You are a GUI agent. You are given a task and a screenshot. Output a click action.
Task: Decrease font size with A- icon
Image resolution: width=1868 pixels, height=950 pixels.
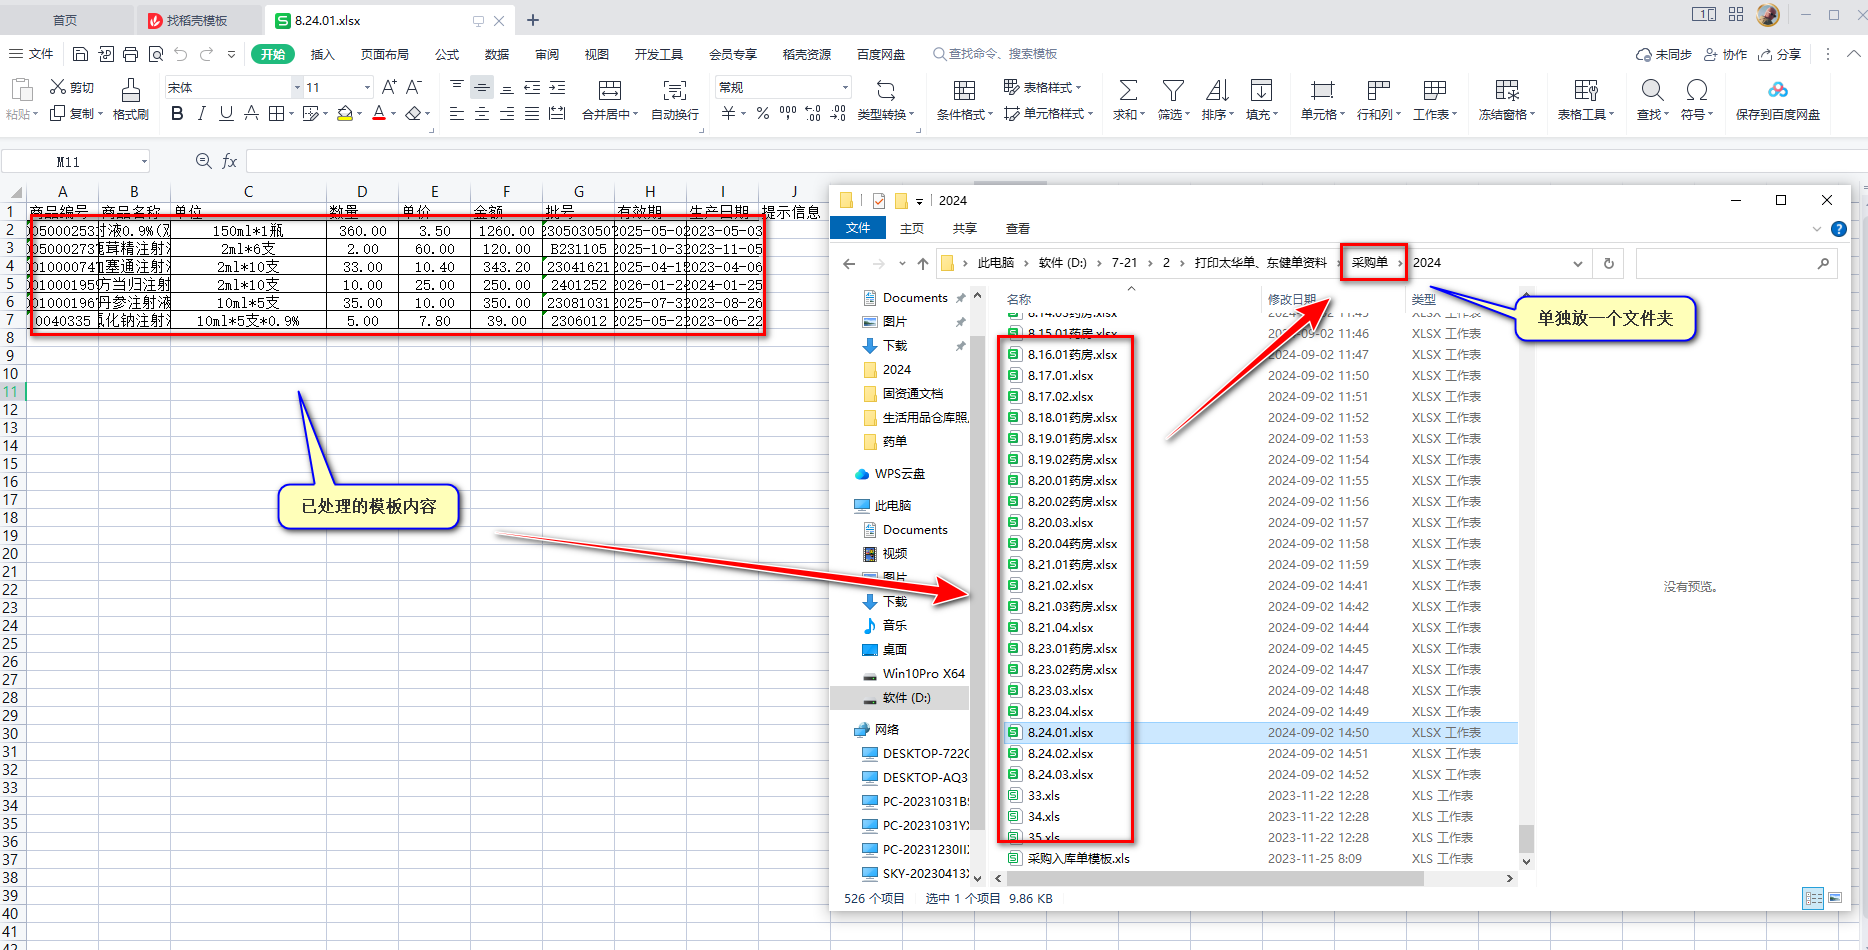pos(414,88)
